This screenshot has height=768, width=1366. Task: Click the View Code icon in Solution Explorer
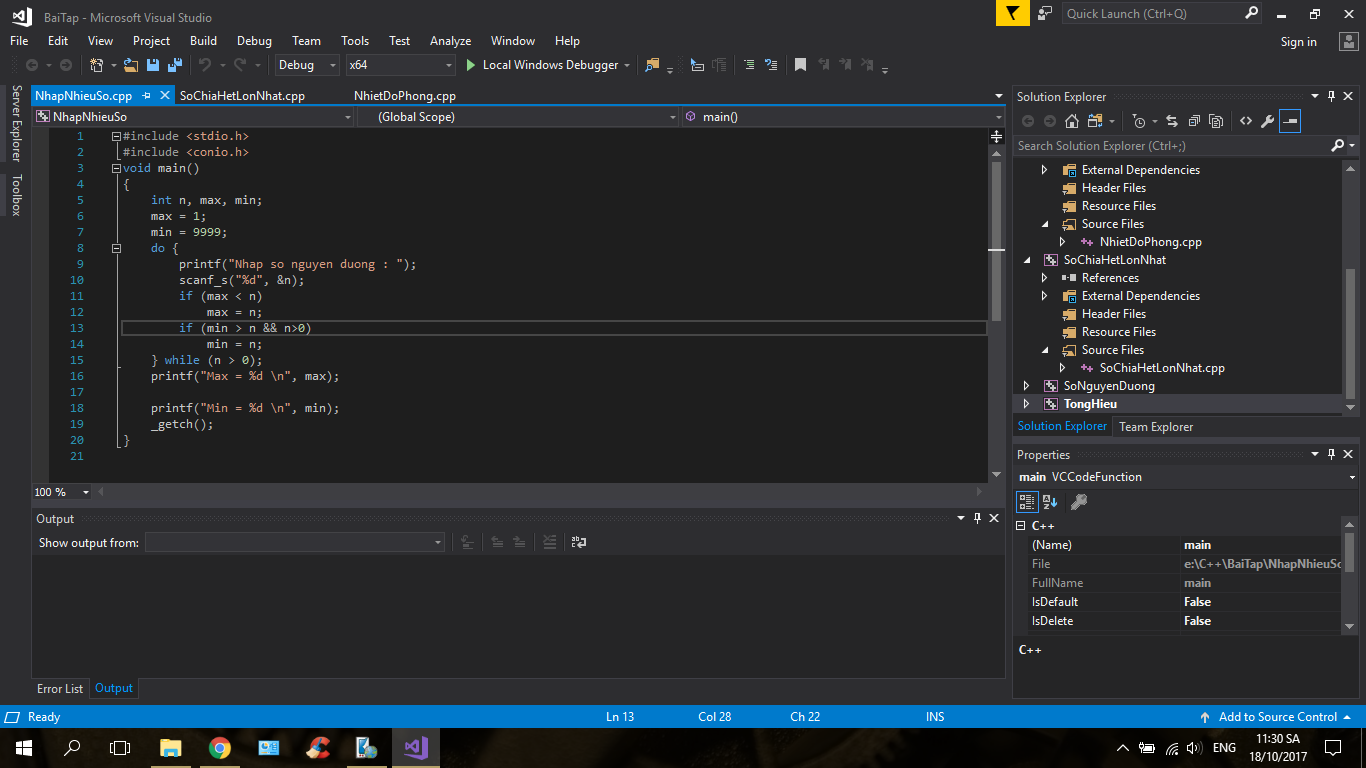click(1245, 121)
